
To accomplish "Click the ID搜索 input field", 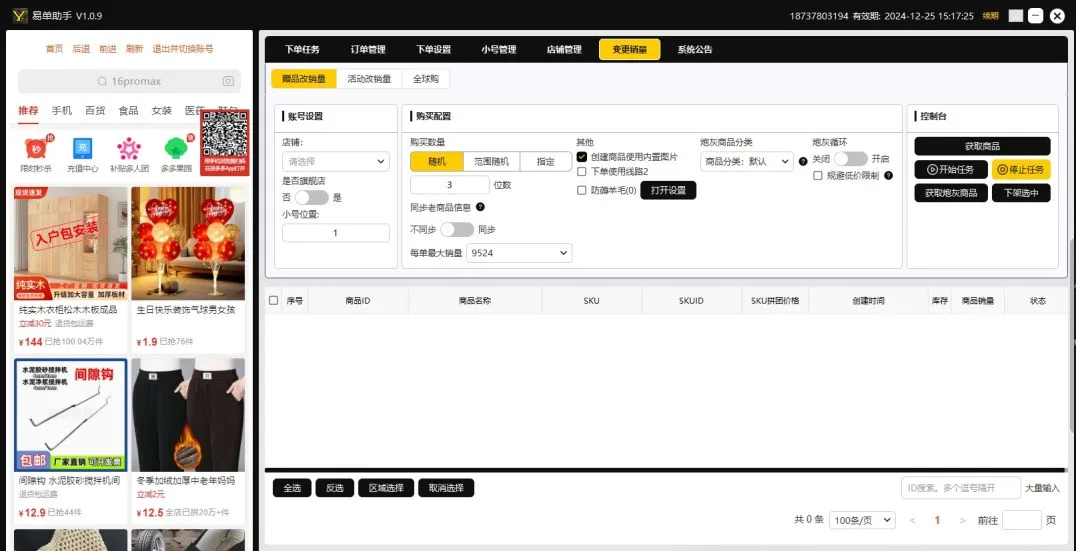I will (960, 488).
